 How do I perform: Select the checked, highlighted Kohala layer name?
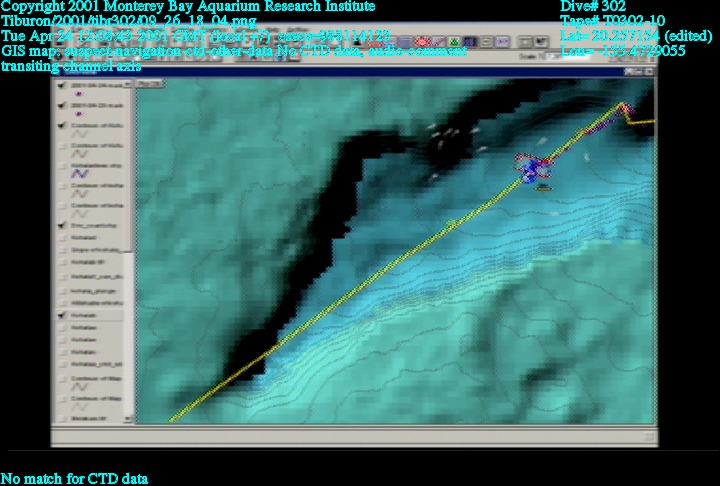(85, 315)
